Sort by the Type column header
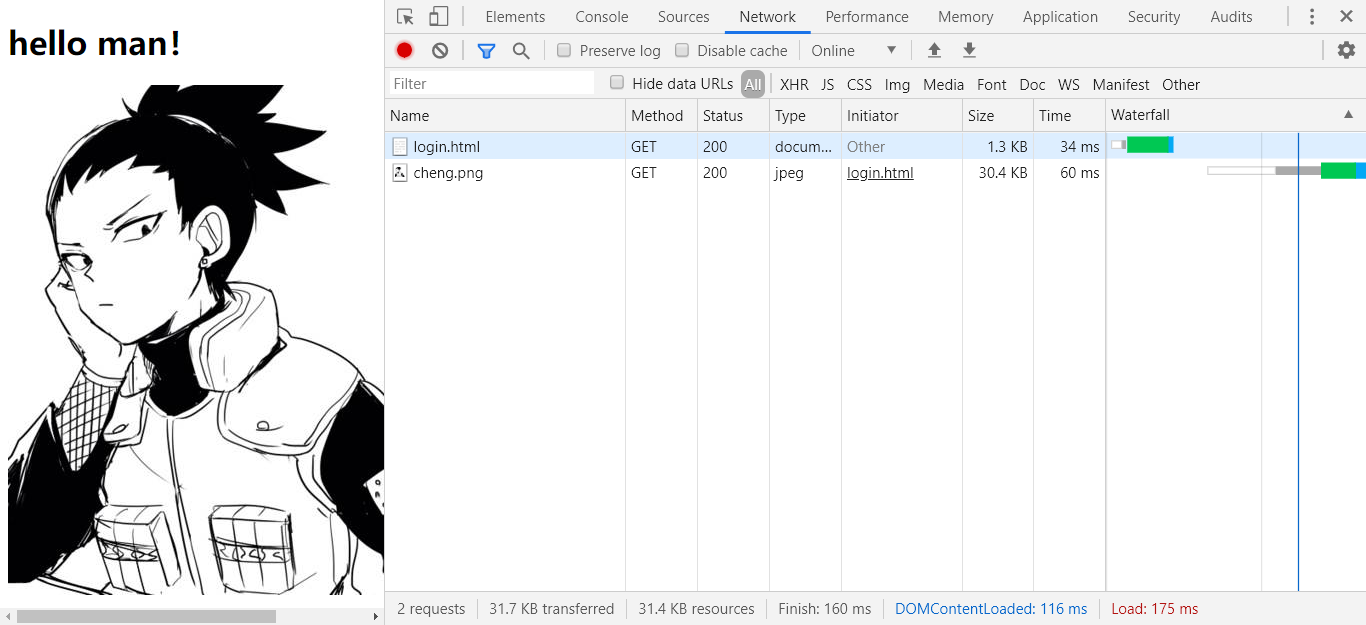The image size is (1366, 625). [x=805, y=116]
